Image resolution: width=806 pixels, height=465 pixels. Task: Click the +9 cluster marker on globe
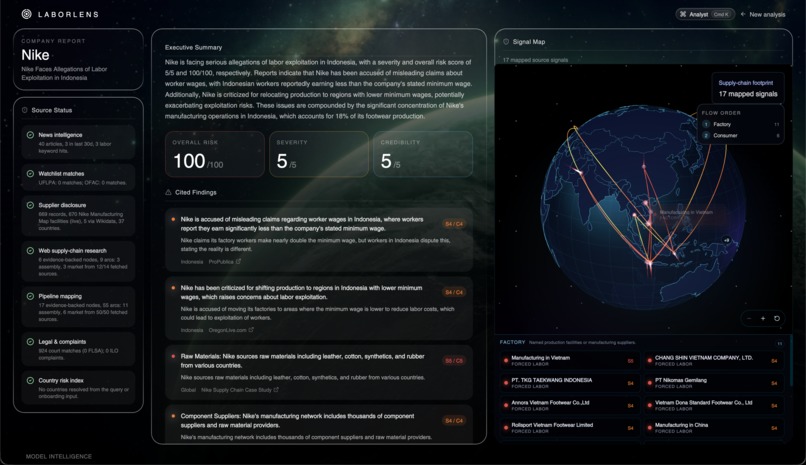pos(726,240)
